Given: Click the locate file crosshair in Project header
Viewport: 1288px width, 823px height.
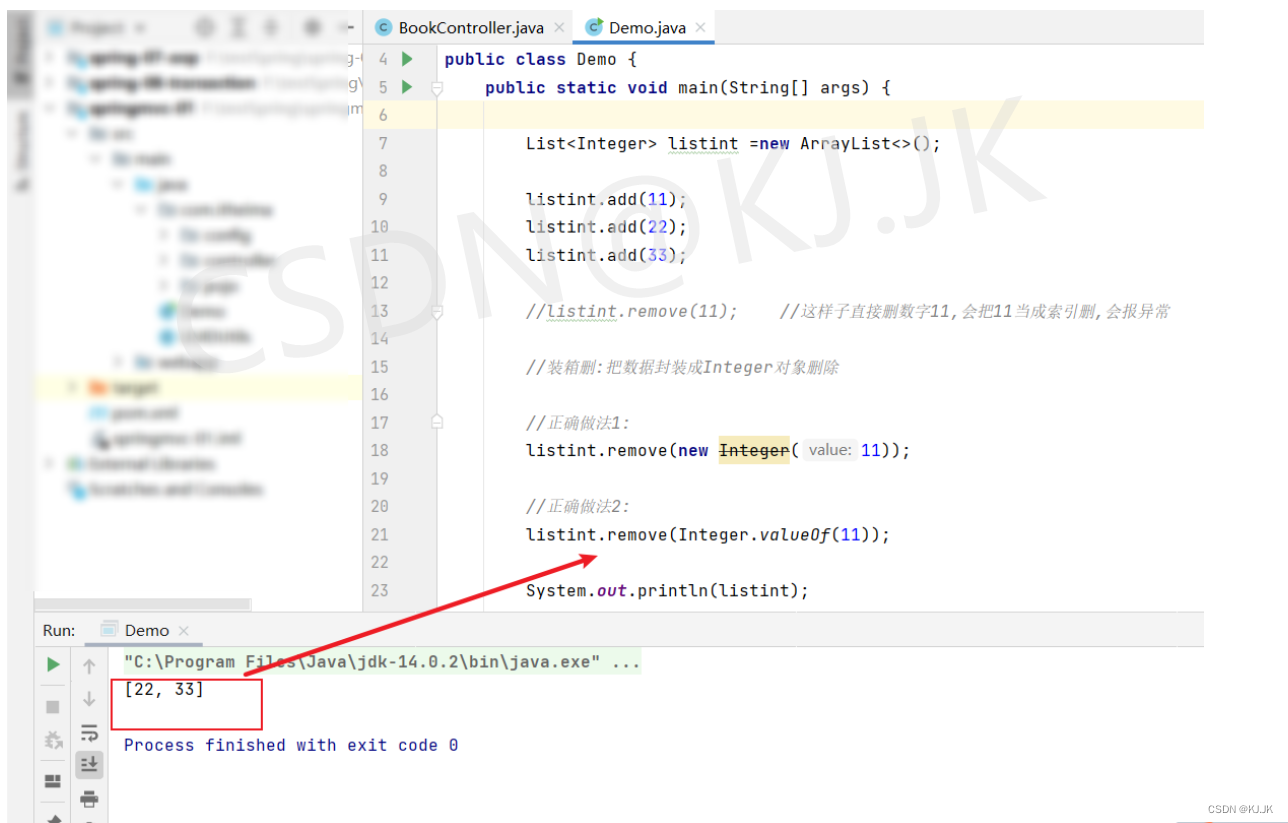Looking at the screenshot, I should coord(204,28).
